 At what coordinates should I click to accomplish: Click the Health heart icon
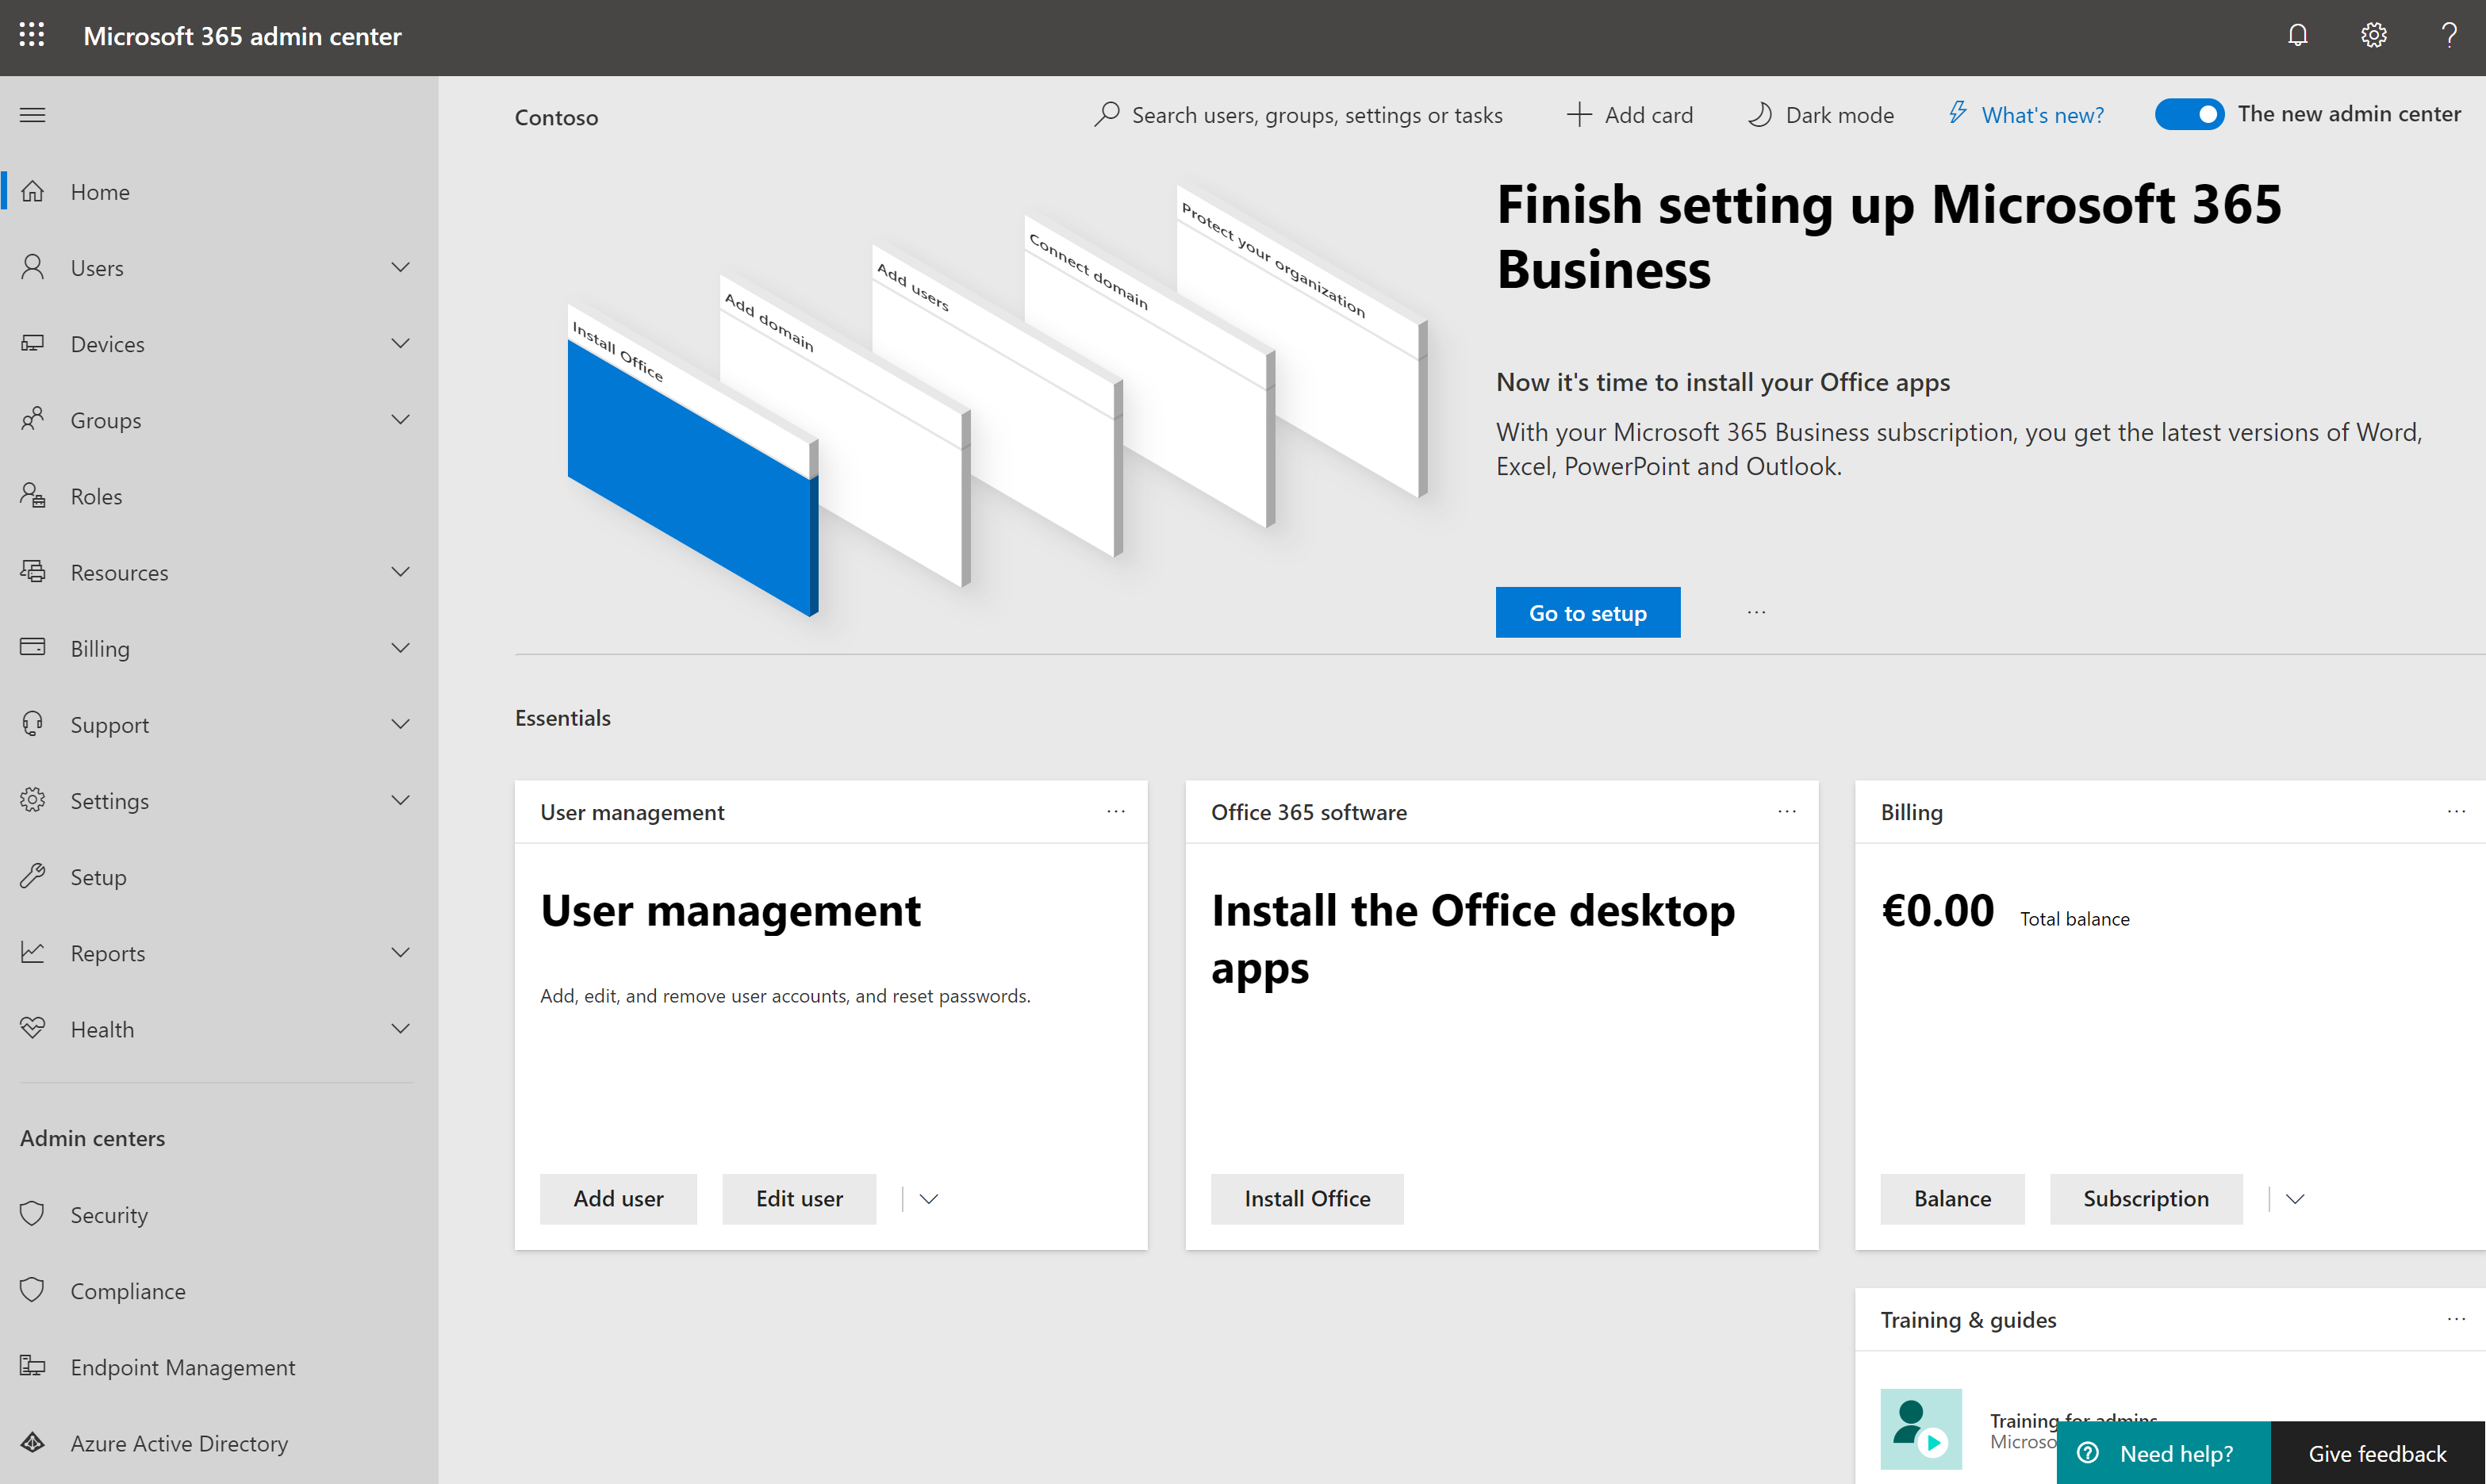(x=32, y=1028)
